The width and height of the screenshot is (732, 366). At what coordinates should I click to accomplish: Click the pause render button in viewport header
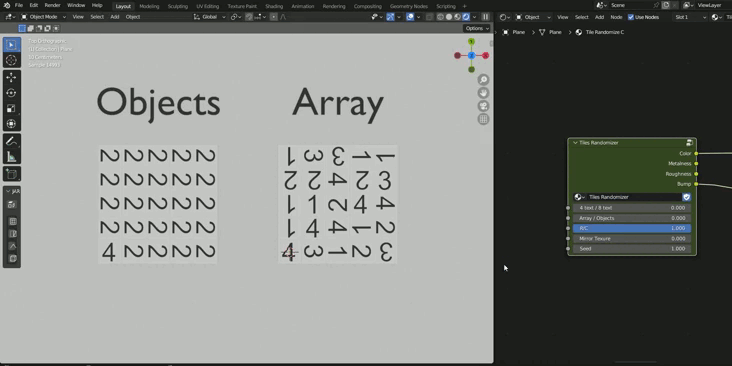tap(486, 17)
